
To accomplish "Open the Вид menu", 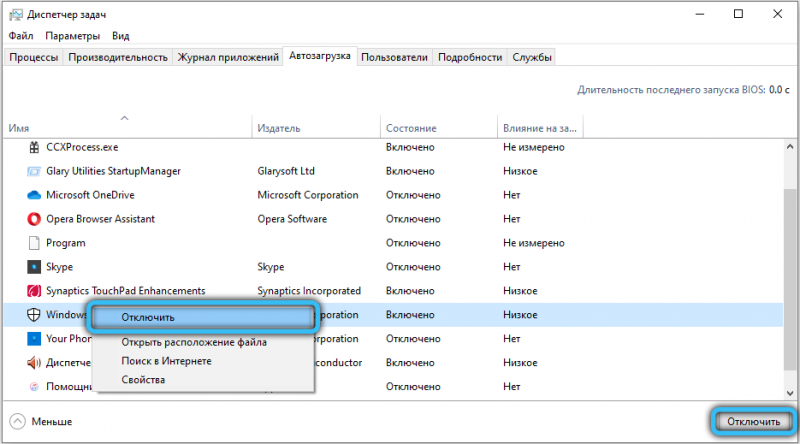I will point(121,36).
